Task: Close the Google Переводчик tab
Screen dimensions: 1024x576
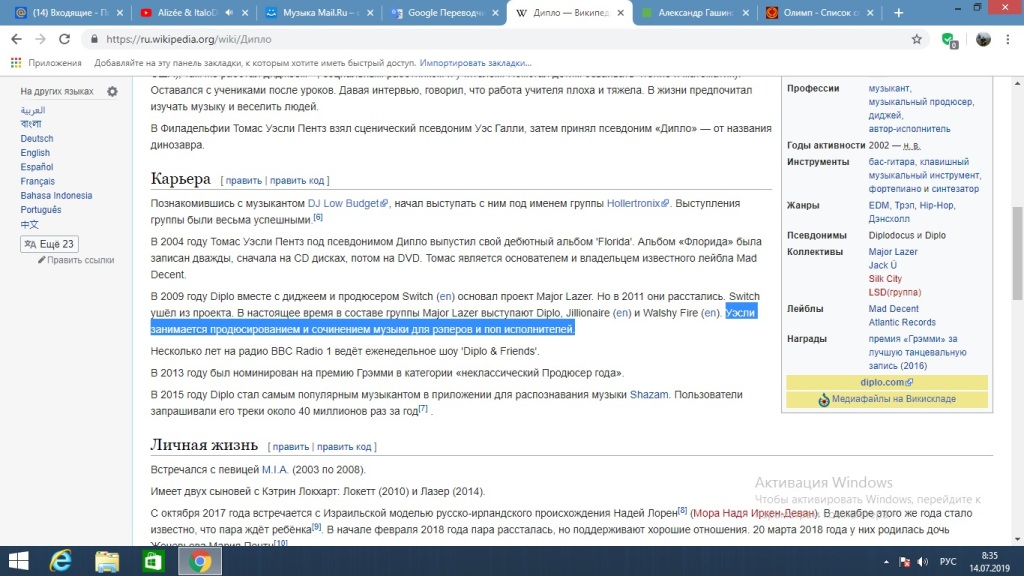Action: (495, 12)
